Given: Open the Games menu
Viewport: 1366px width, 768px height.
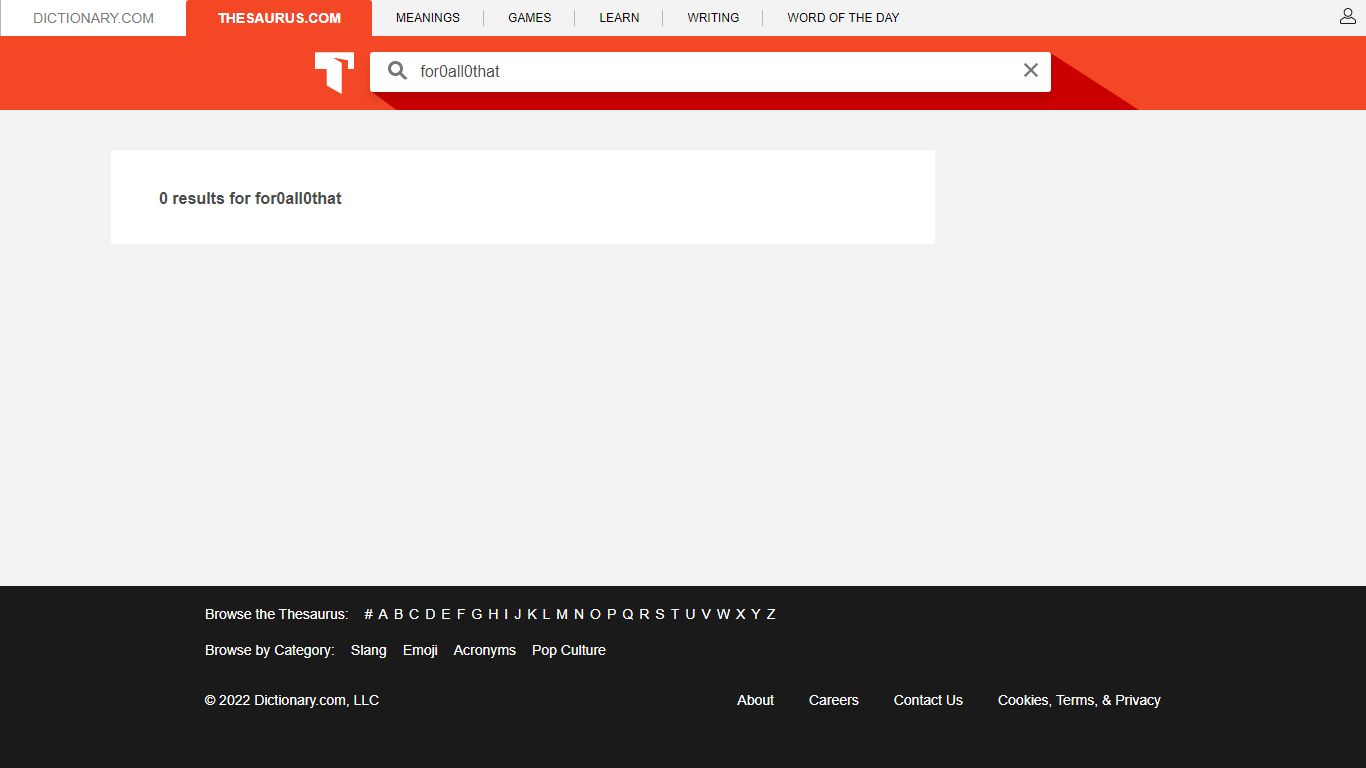Looking at the screenshot, I should (529, 18).
